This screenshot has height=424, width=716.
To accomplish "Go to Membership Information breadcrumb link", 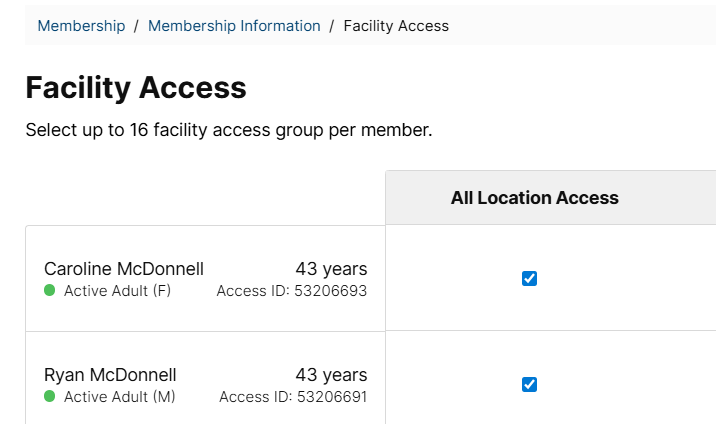I will point(234,26).
